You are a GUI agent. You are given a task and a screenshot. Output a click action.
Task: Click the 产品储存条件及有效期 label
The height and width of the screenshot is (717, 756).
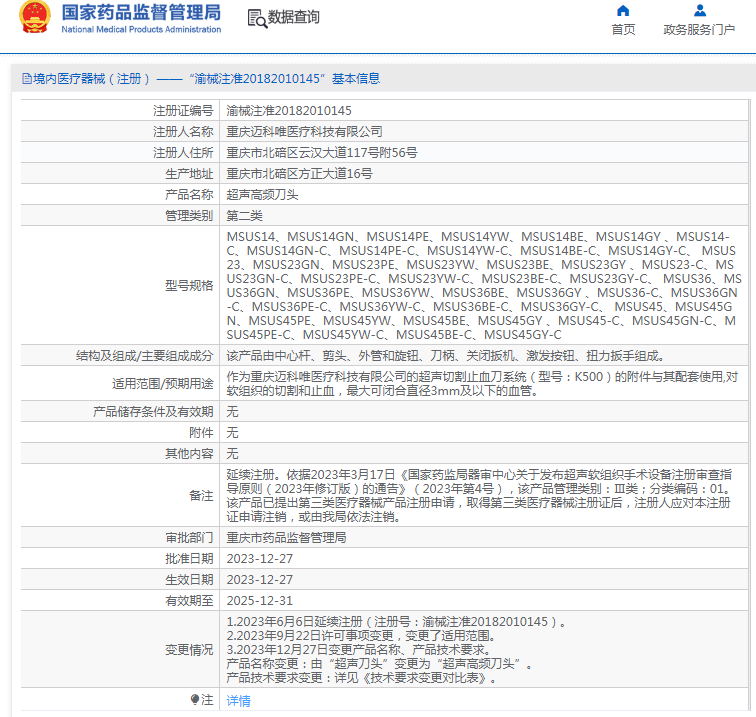point(153,412)
